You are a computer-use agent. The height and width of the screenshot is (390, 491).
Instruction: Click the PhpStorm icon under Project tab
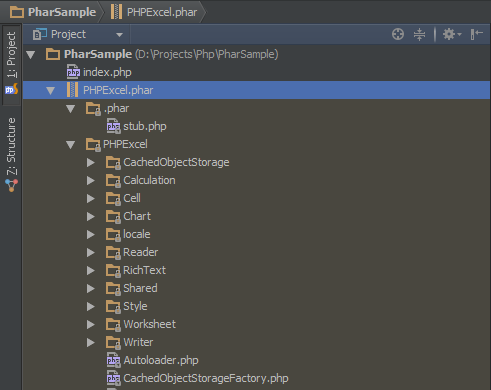(x=11, y=89)
